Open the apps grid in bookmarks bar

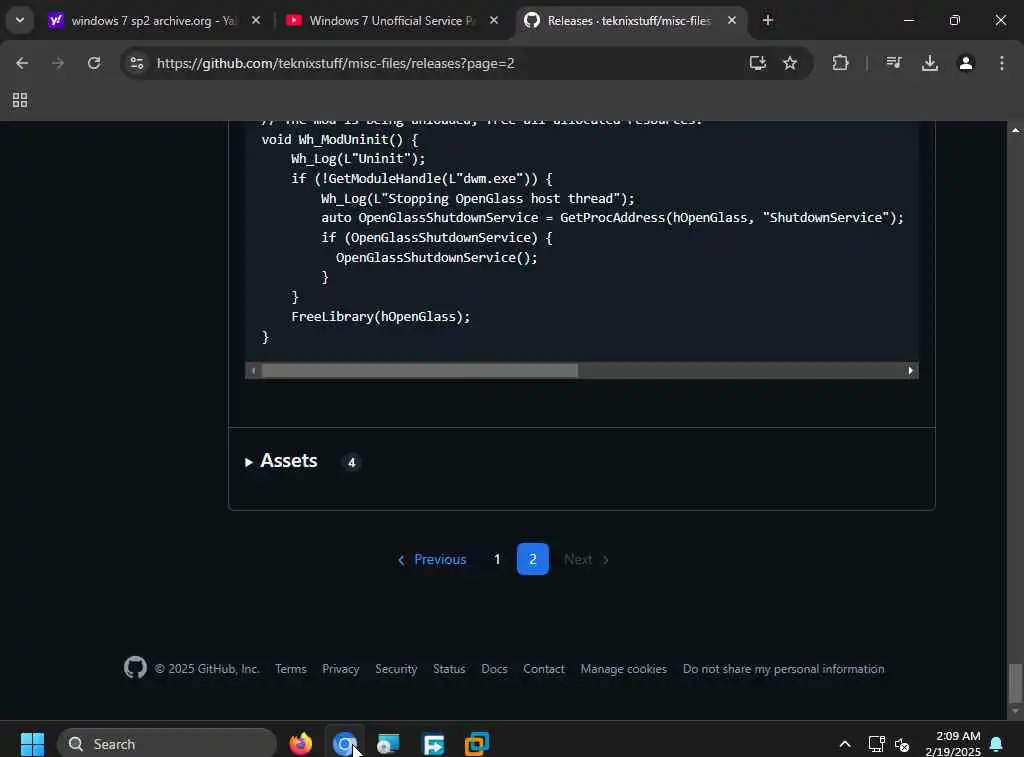[x=20, y=100]
